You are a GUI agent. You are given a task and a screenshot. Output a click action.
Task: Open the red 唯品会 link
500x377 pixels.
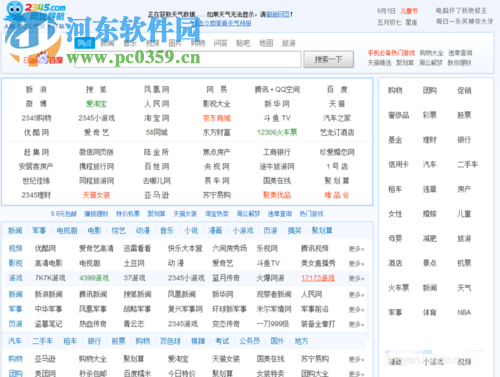tap(337, 195)
